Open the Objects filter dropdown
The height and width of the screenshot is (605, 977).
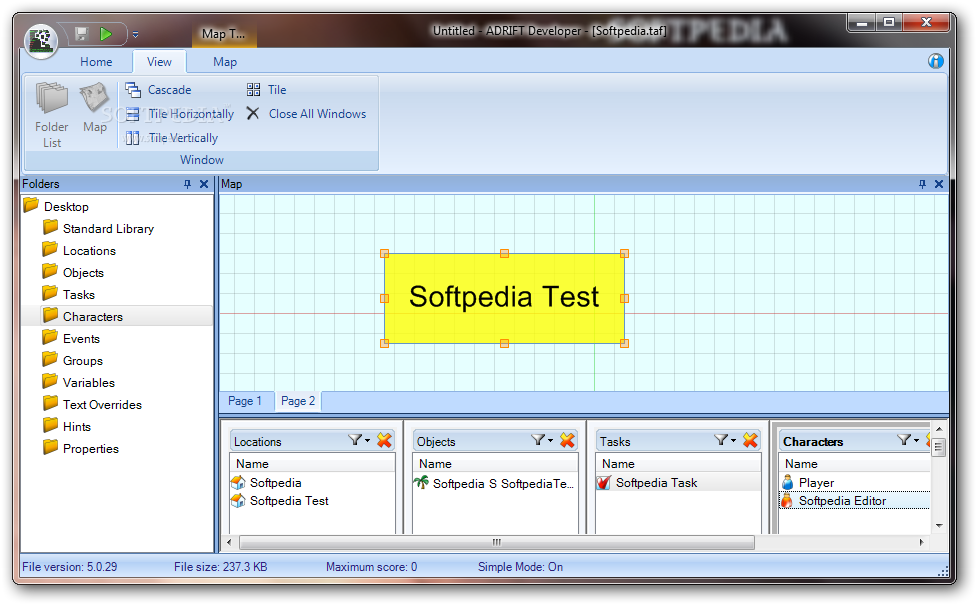pyautogui.click(x=542, y=441)
